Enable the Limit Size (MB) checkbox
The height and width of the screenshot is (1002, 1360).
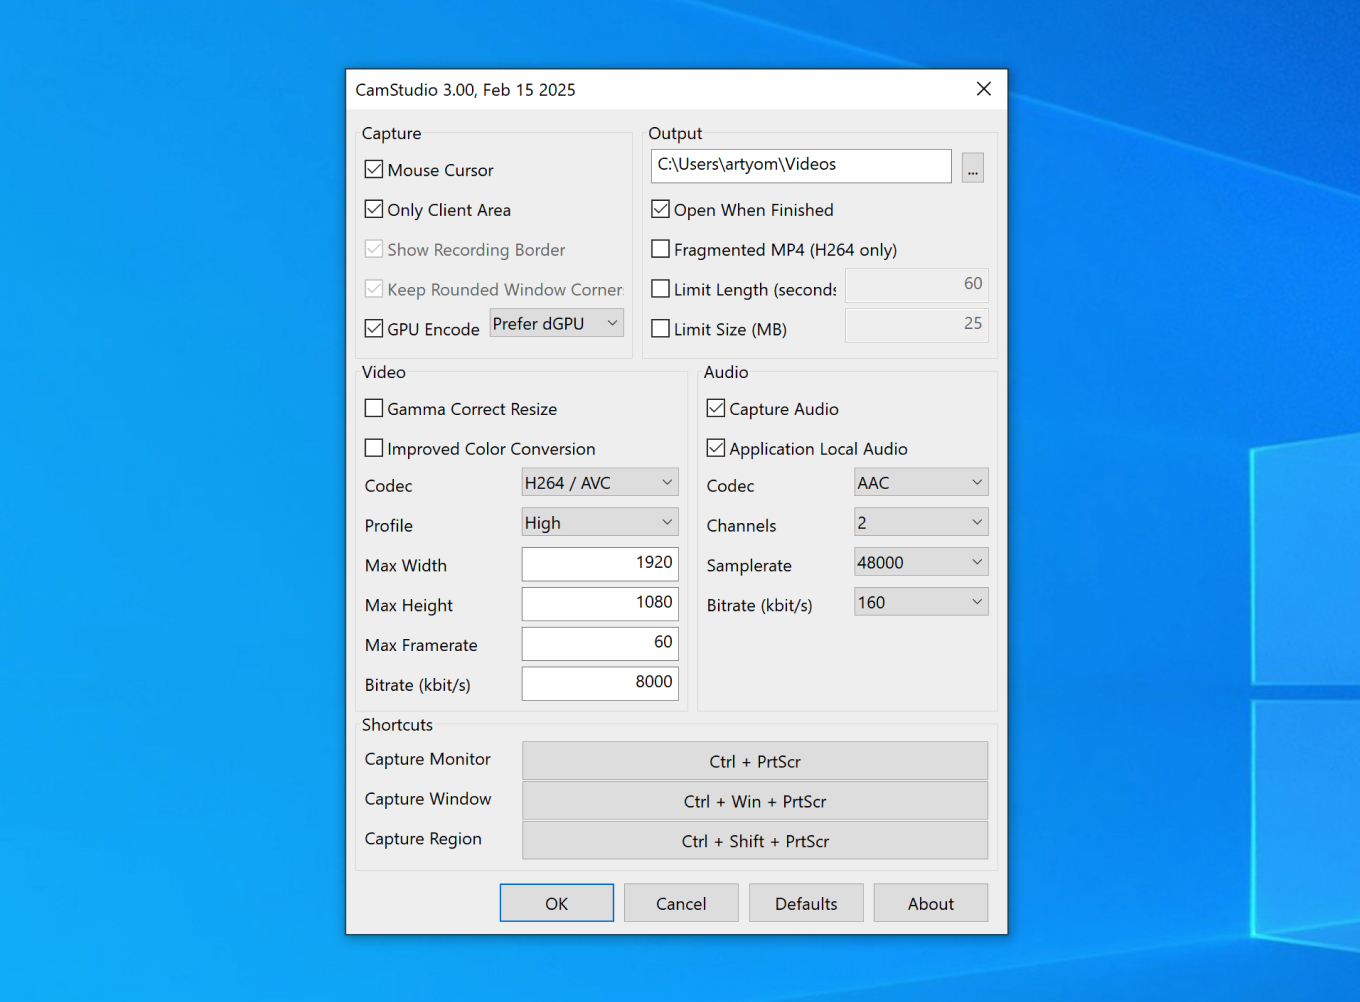click(x=661, y=329)
